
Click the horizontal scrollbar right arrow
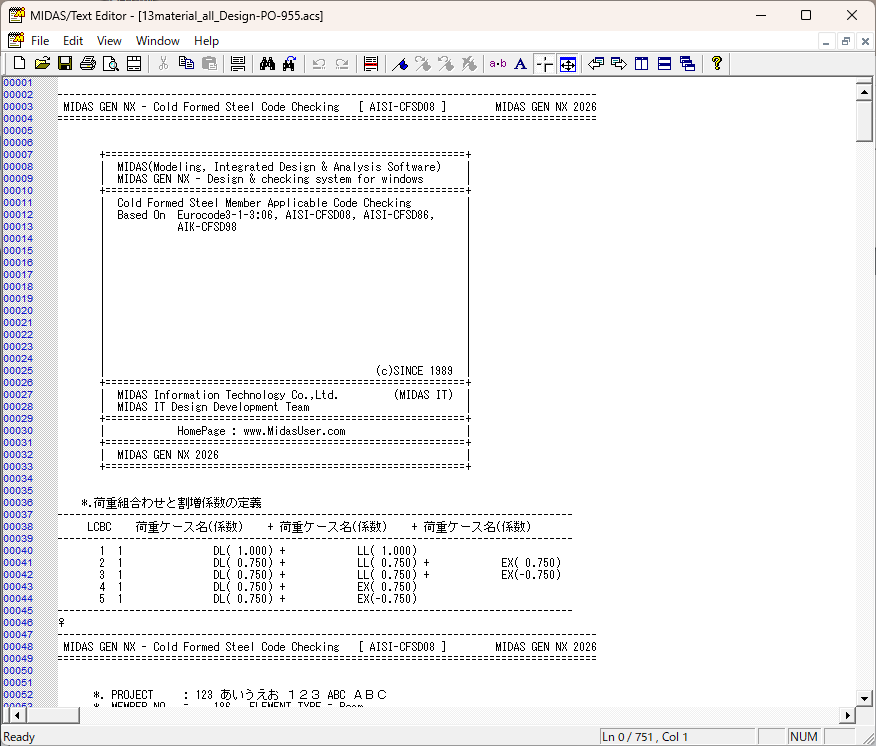pos(848,715)
